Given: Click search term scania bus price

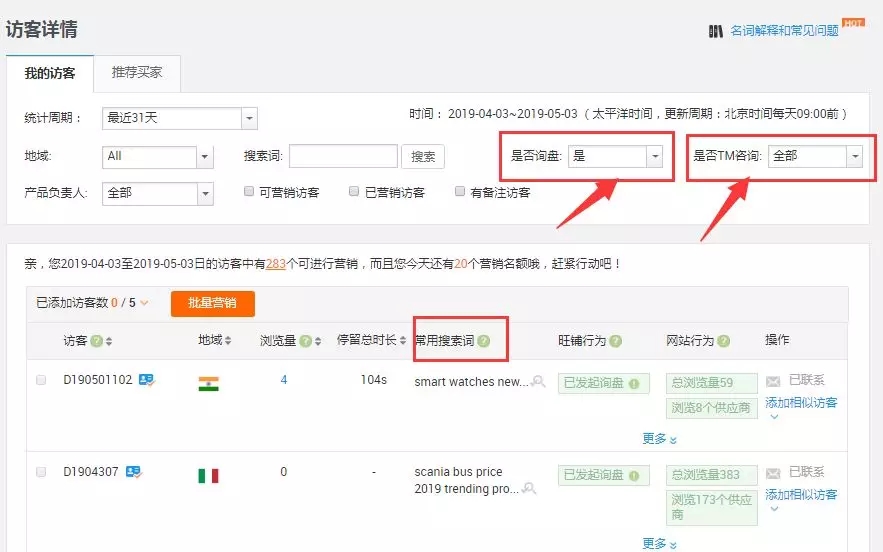Looking at the screenshot, I should tap(458, 471).
